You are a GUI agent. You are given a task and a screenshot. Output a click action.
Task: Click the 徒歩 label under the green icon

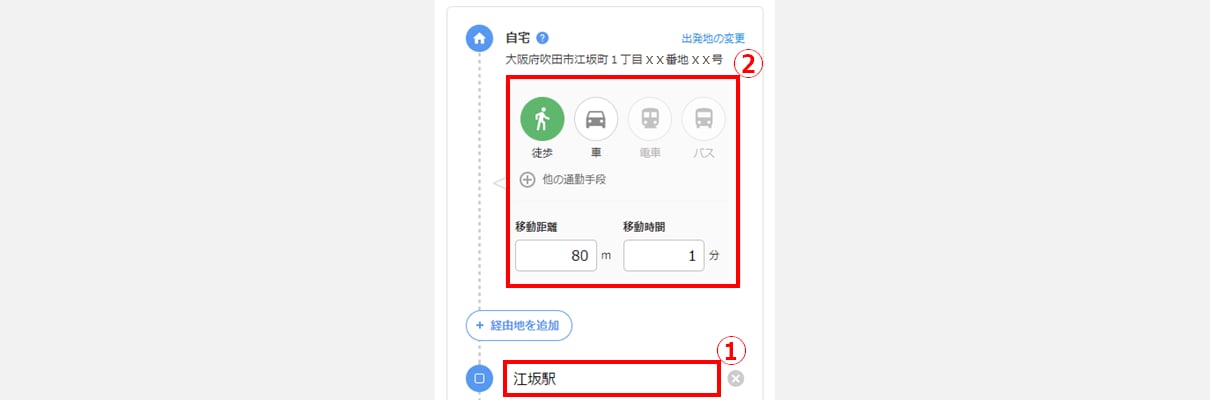(x=542, y=154)
